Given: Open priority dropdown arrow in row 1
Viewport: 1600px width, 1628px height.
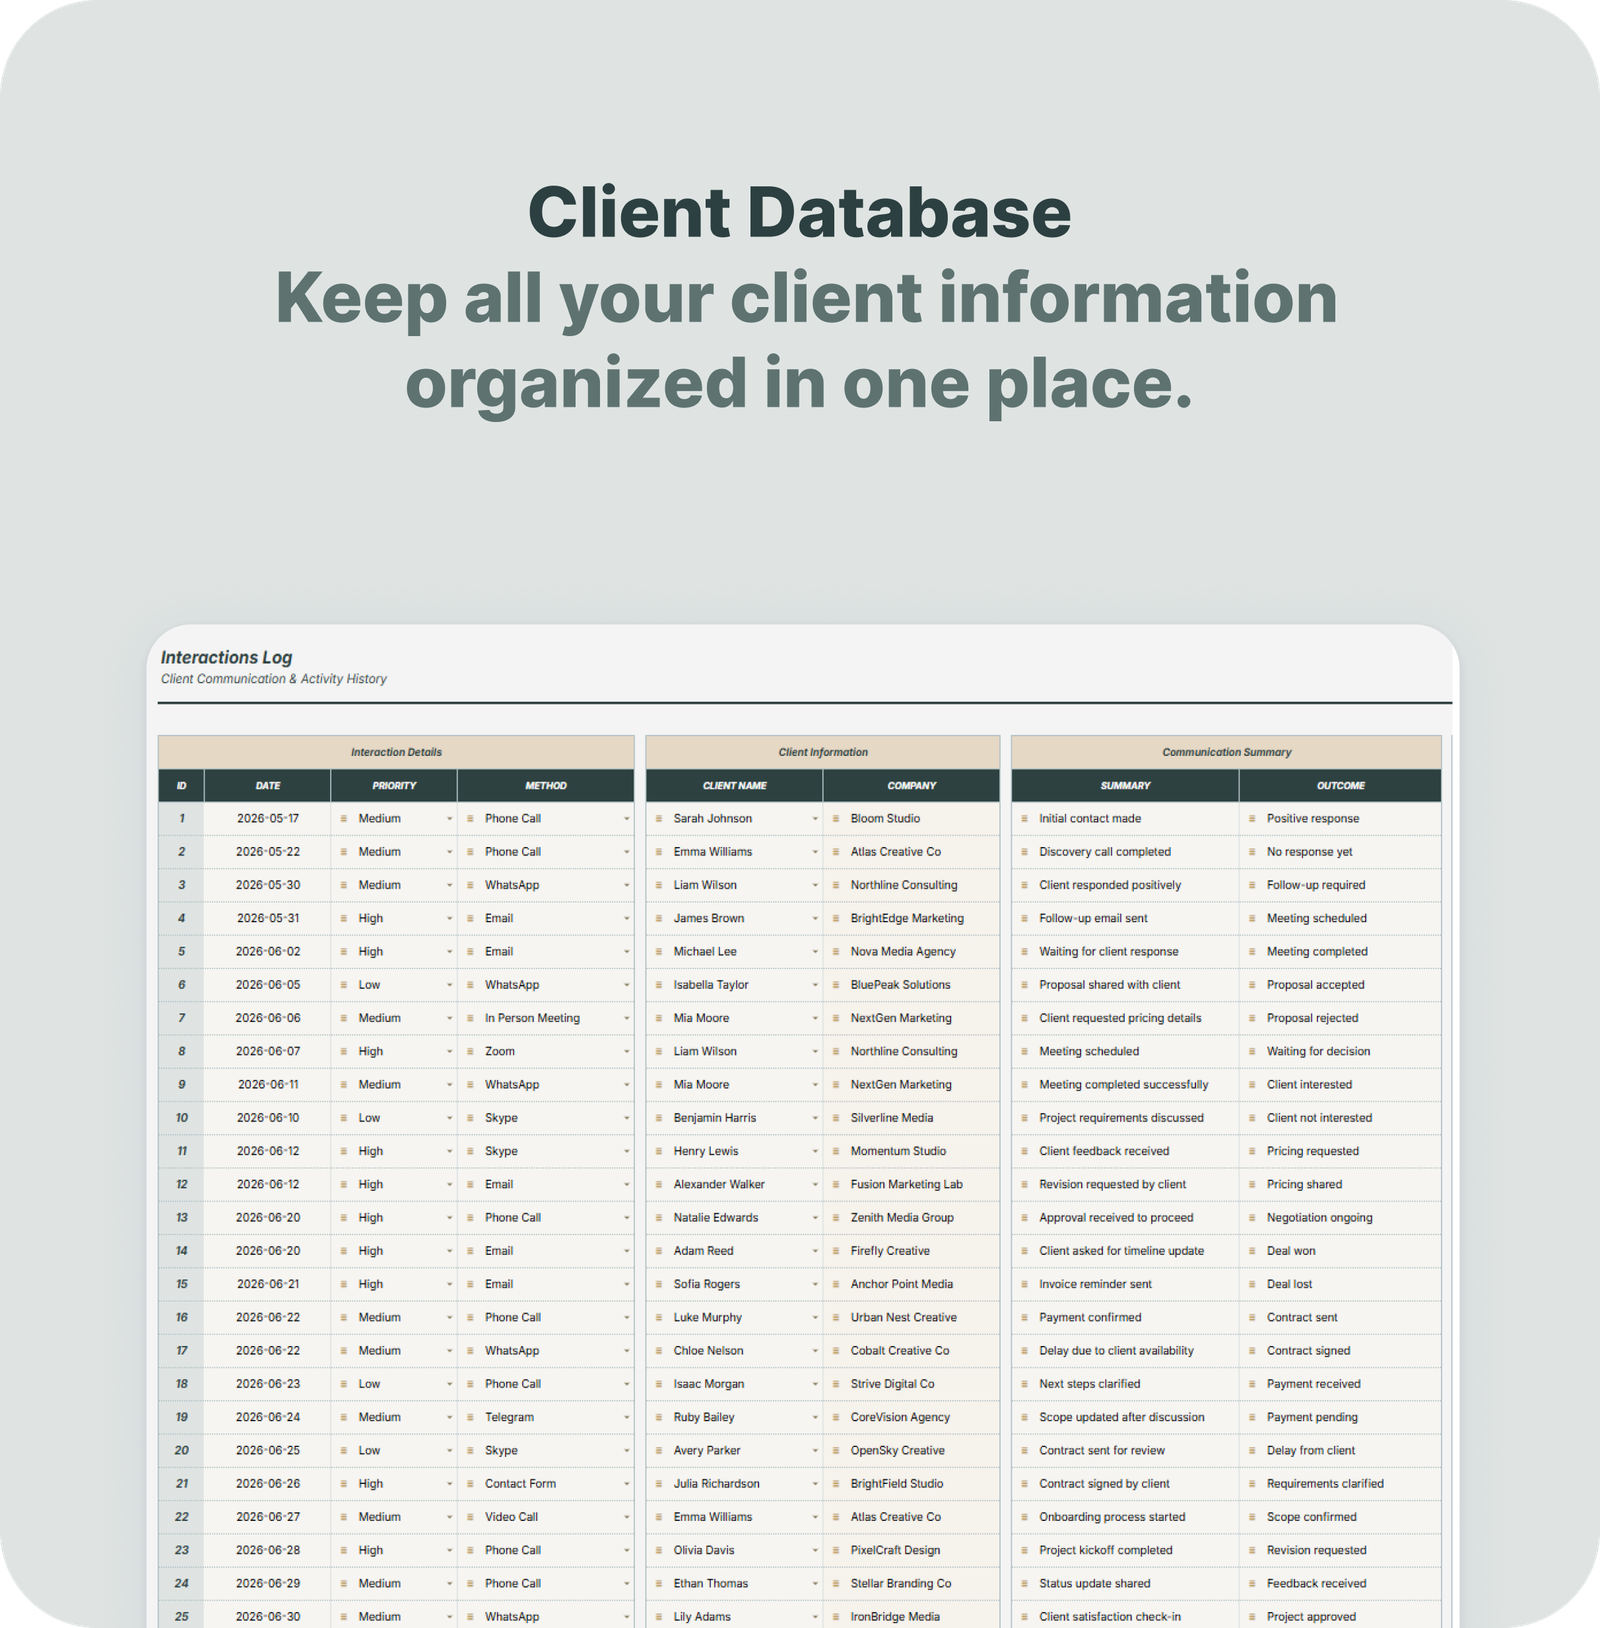Looking at the screenshot, I should pyautogui.click(x=449, y=819).
